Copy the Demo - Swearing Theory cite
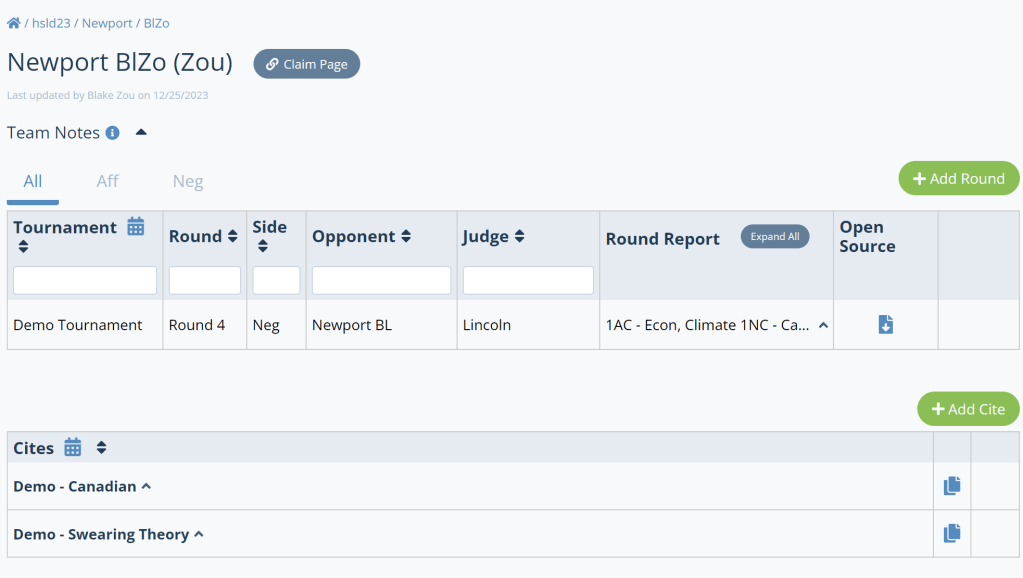 (952, 534)
